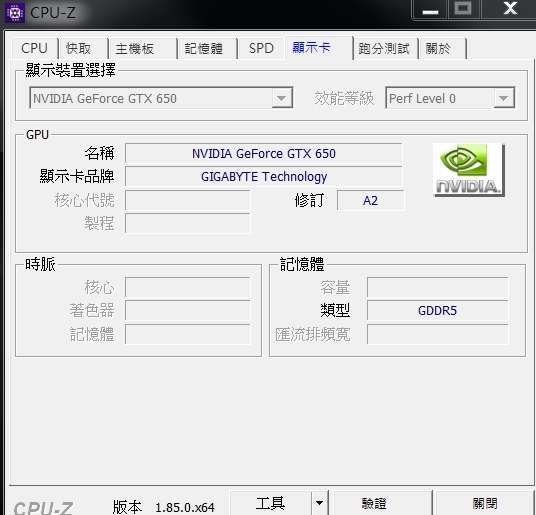Switch to the 關於 tab
The height and width of the screenshot is (515, 536).
pyautogui.click(x=442, y=49)
